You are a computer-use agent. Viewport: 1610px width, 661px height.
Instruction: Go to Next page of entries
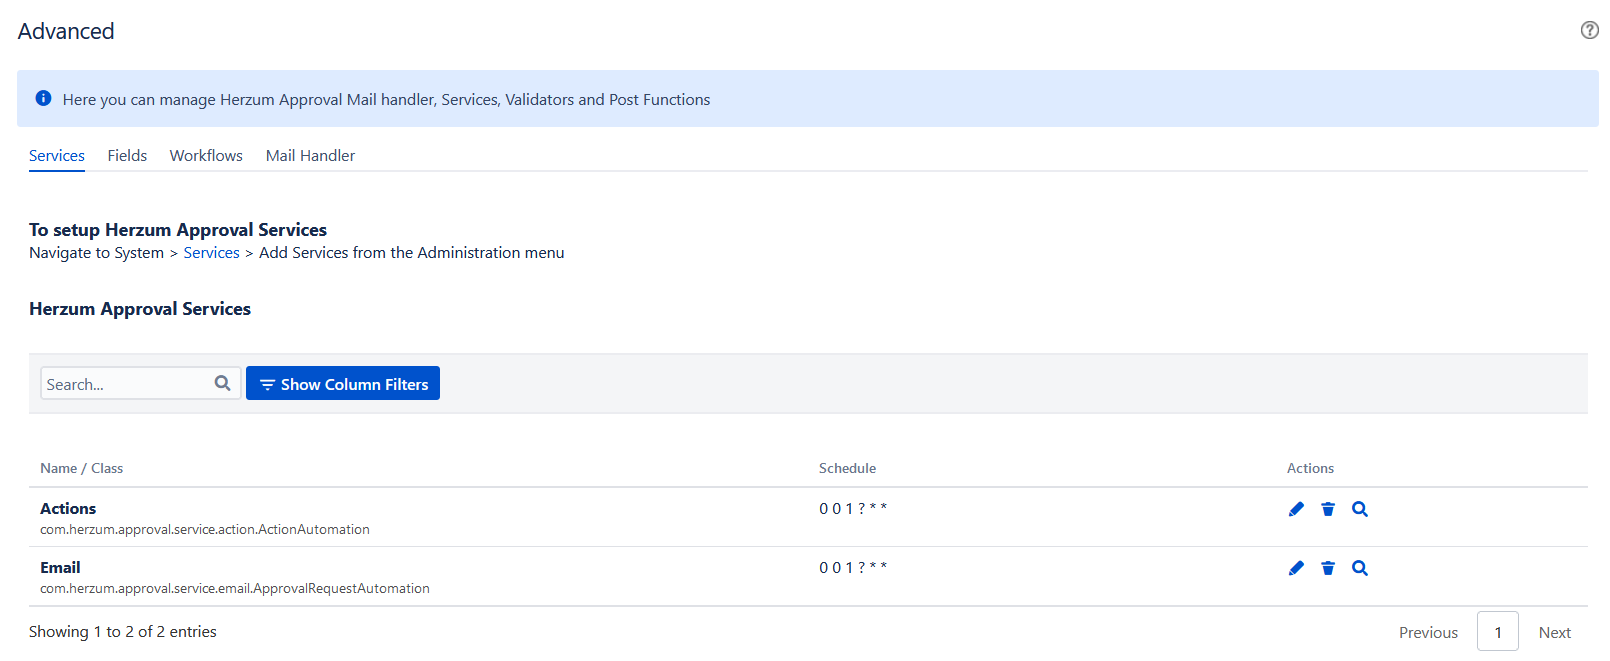click(1554, 632)
